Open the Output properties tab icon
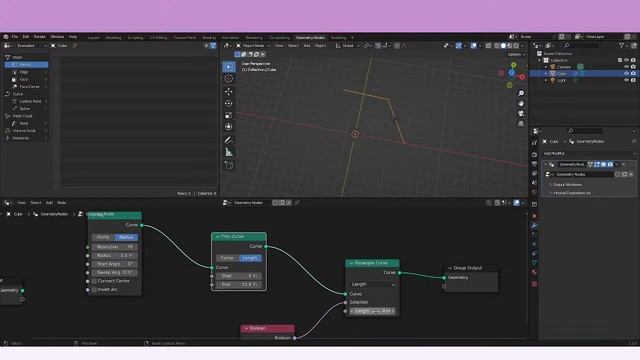Screen dimensions: 640x360 (534, 164)
